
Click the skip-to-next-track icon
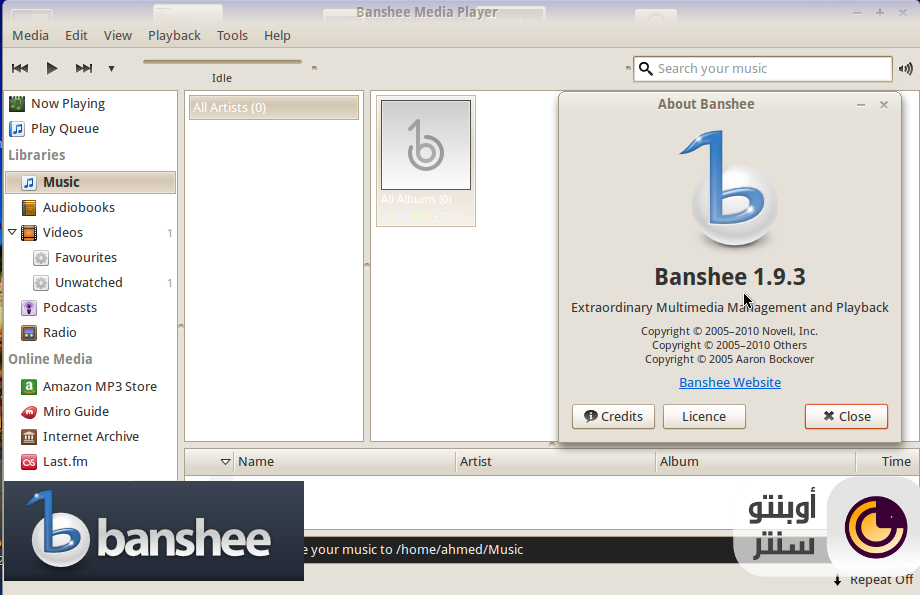point(84,68)
